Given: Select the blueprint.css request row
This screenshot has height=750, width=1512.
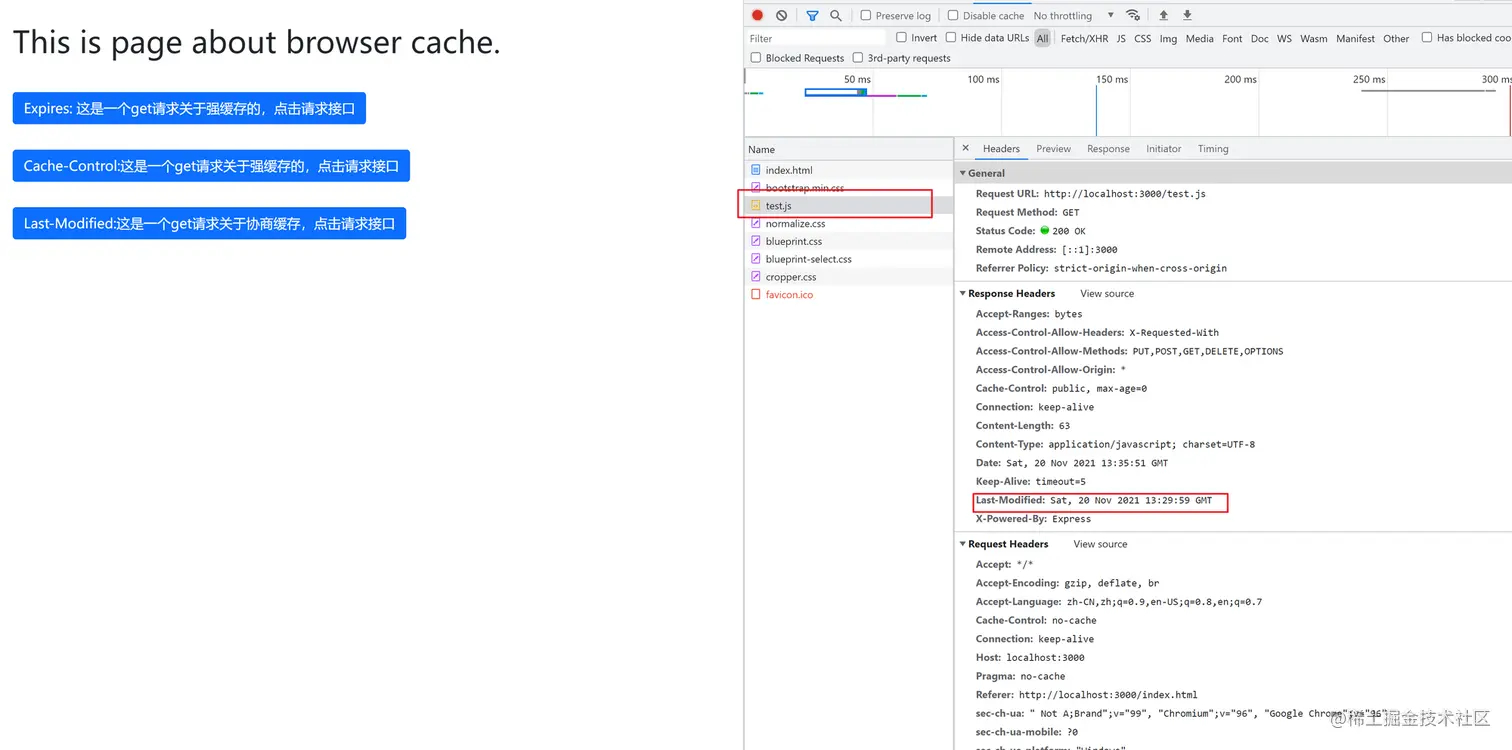Looking at the screenshot, I should pyautogui.click(x=849, y=241).
